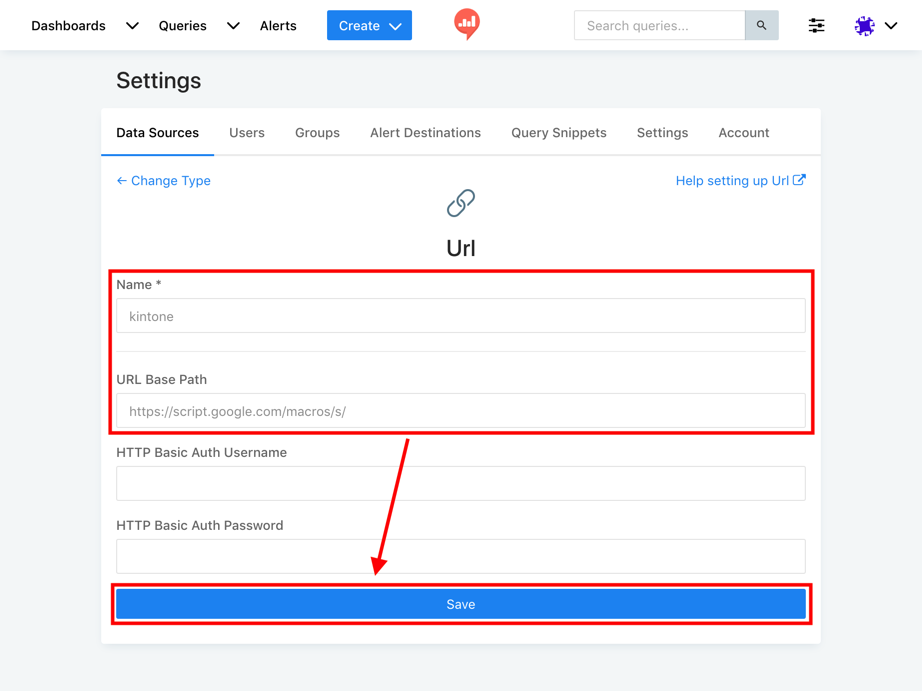This screenshot has width=922, height=691.
Task: Click the Url link chain icon
Action: 460,203
